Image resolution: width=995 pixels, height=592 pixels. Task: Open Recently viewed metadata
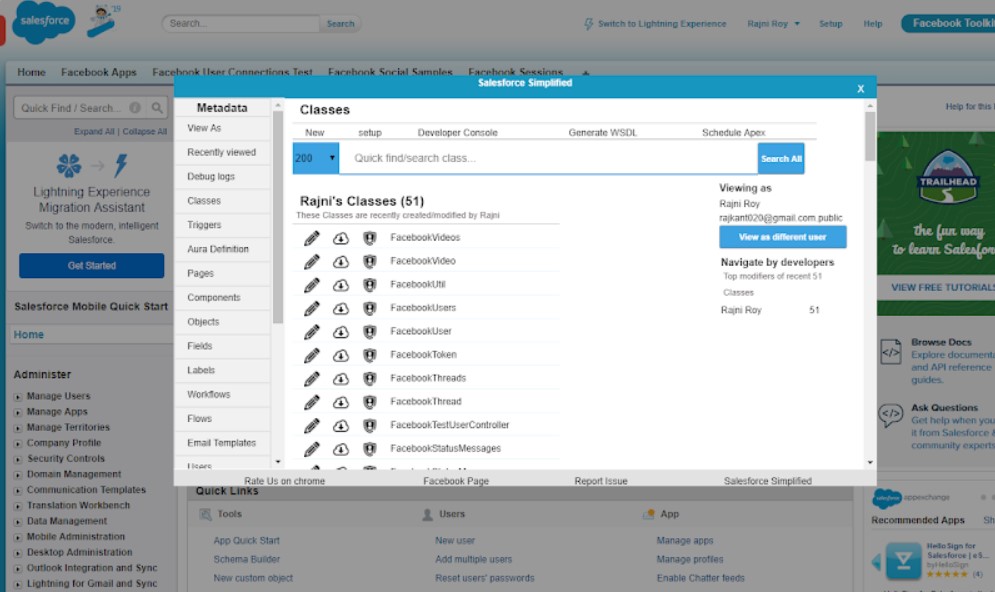pyautogui.click(x=223, y=152)
